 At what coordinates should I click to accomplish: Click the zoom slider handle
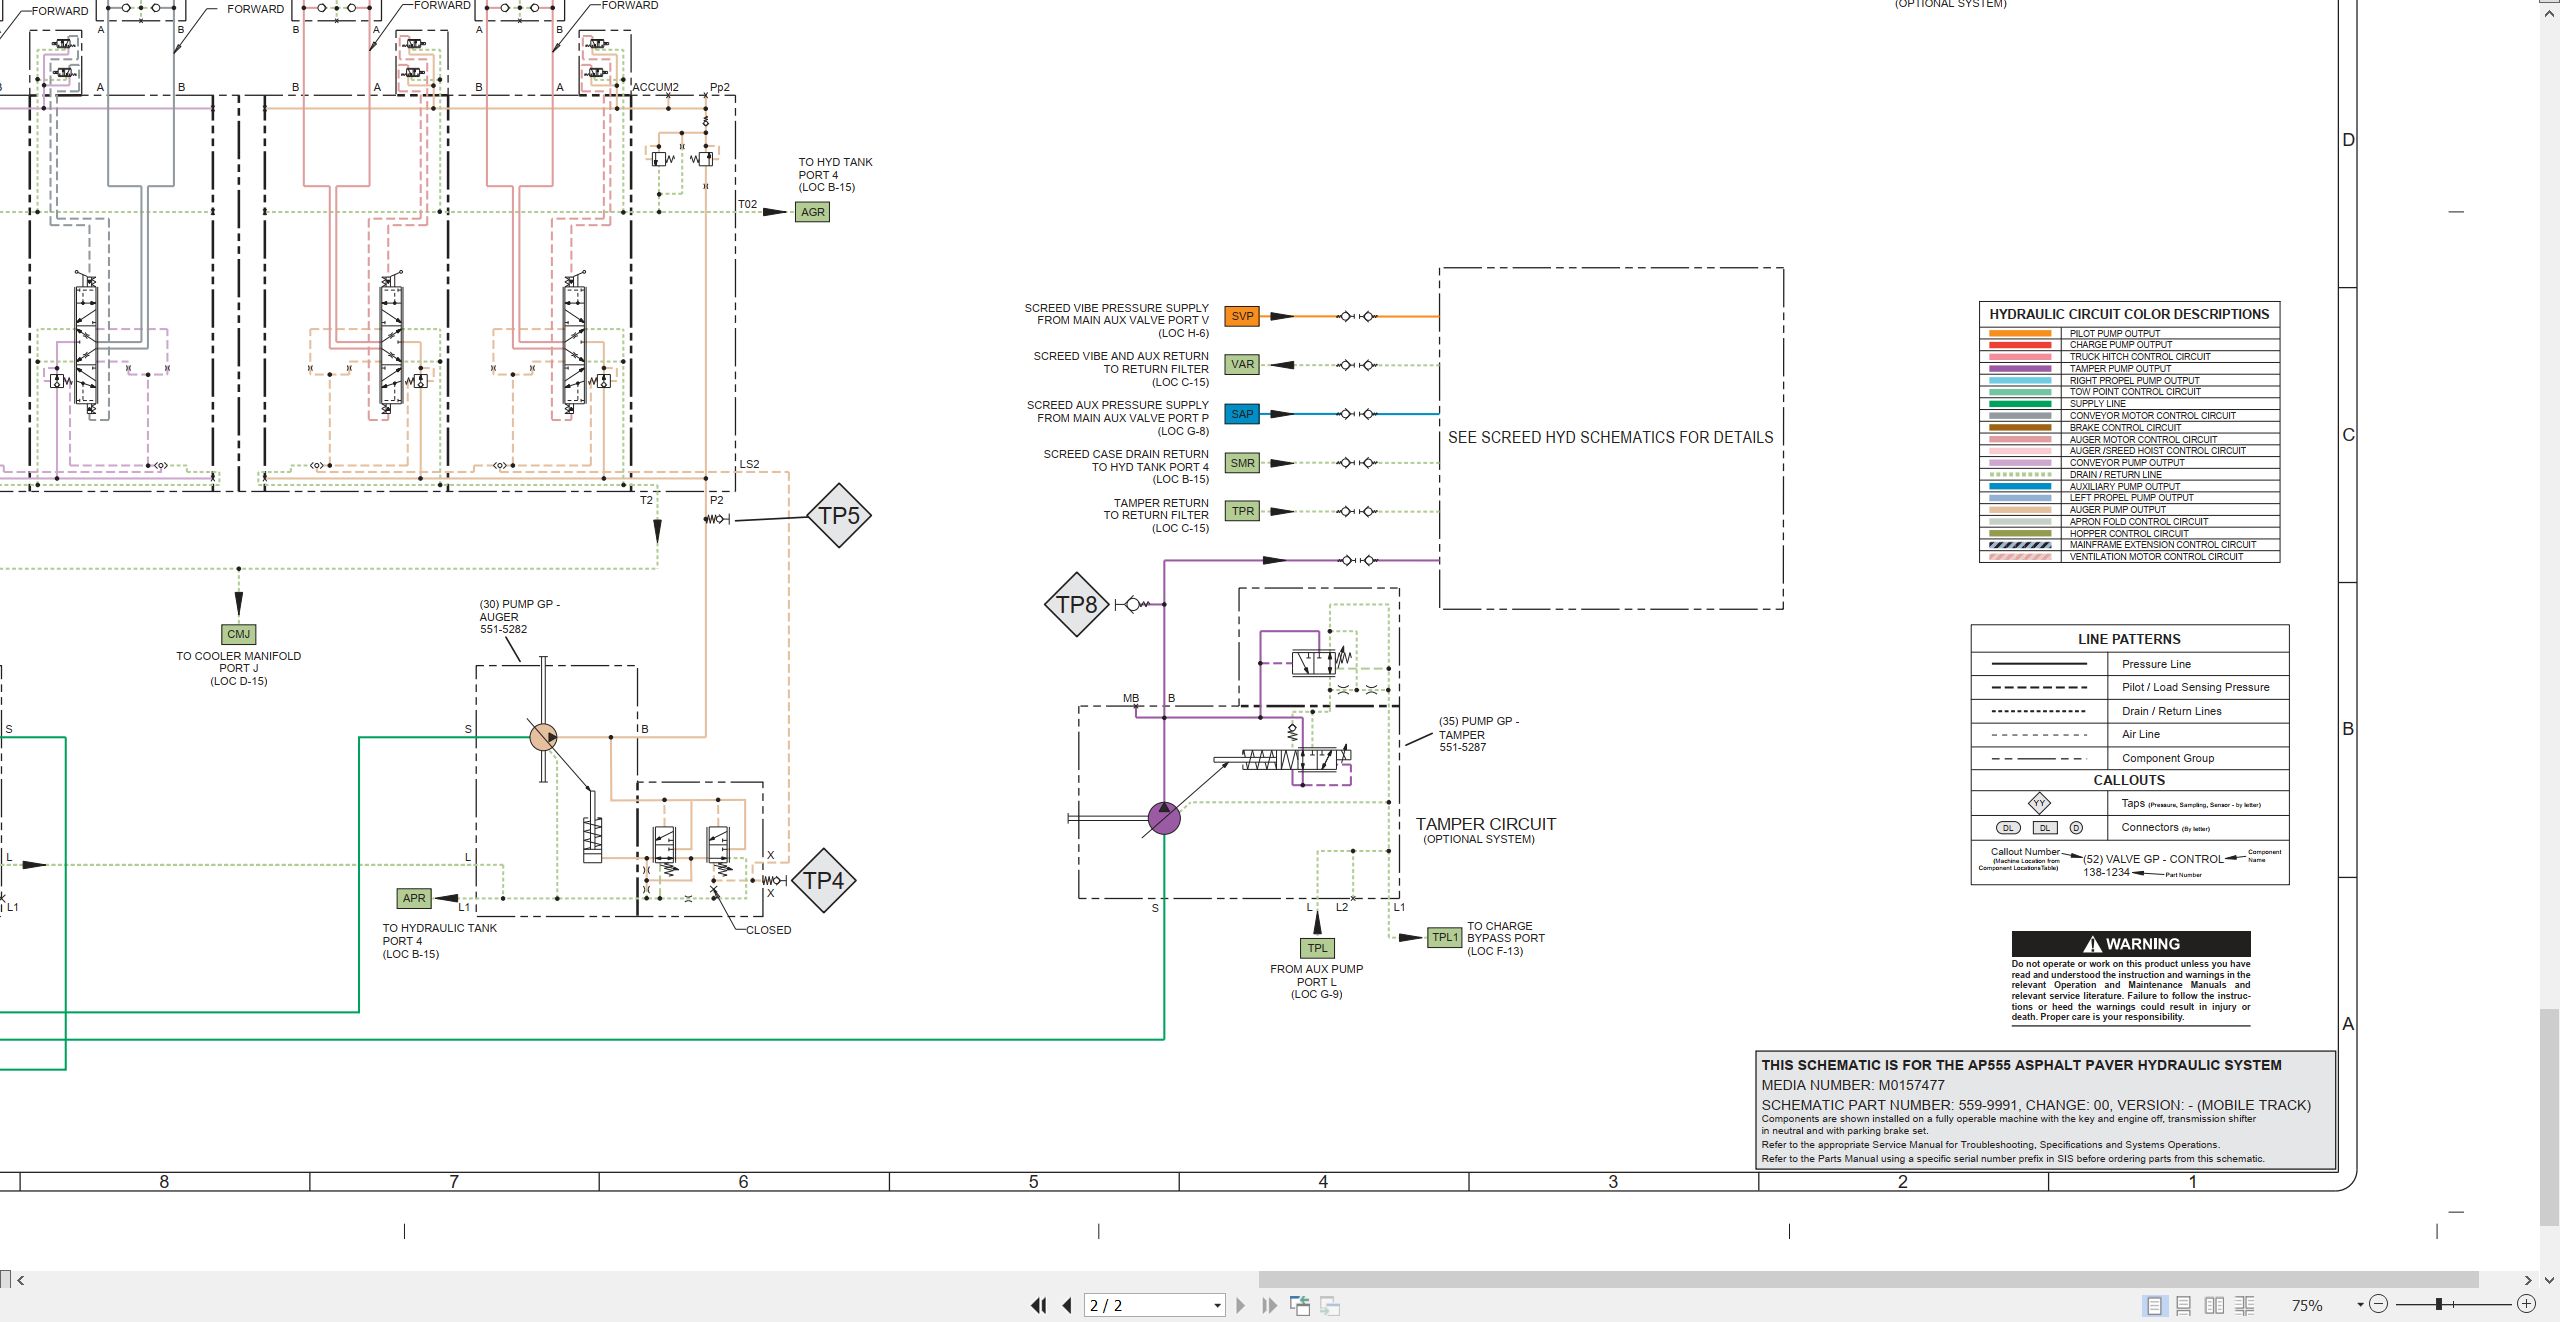point(2439,1304)
